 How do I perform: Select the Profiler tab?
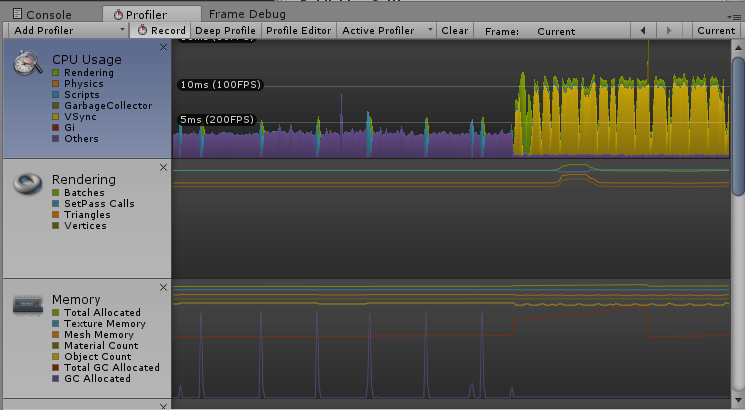coord(152,14)
